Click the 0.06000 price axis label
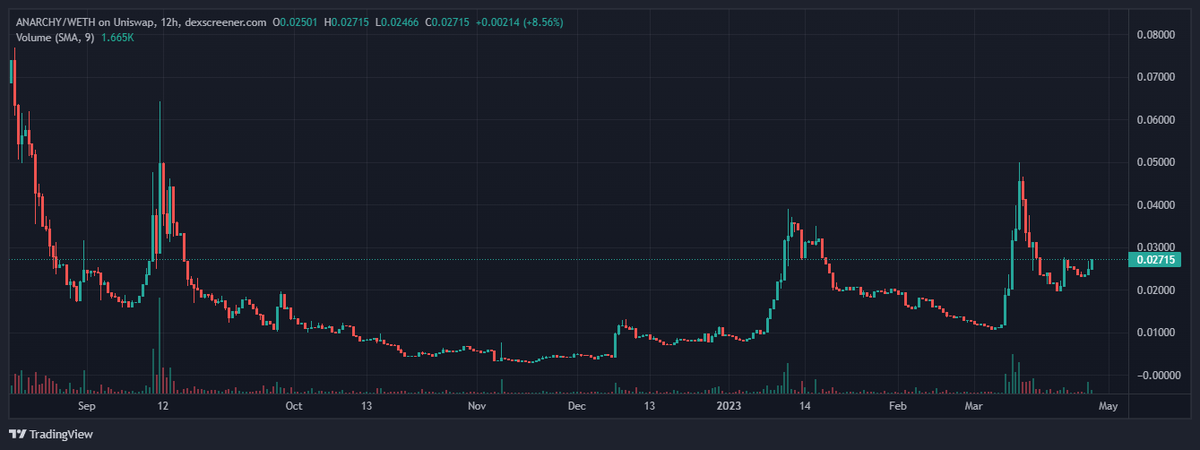The image size is (1200, 450). pos(1155,120)
